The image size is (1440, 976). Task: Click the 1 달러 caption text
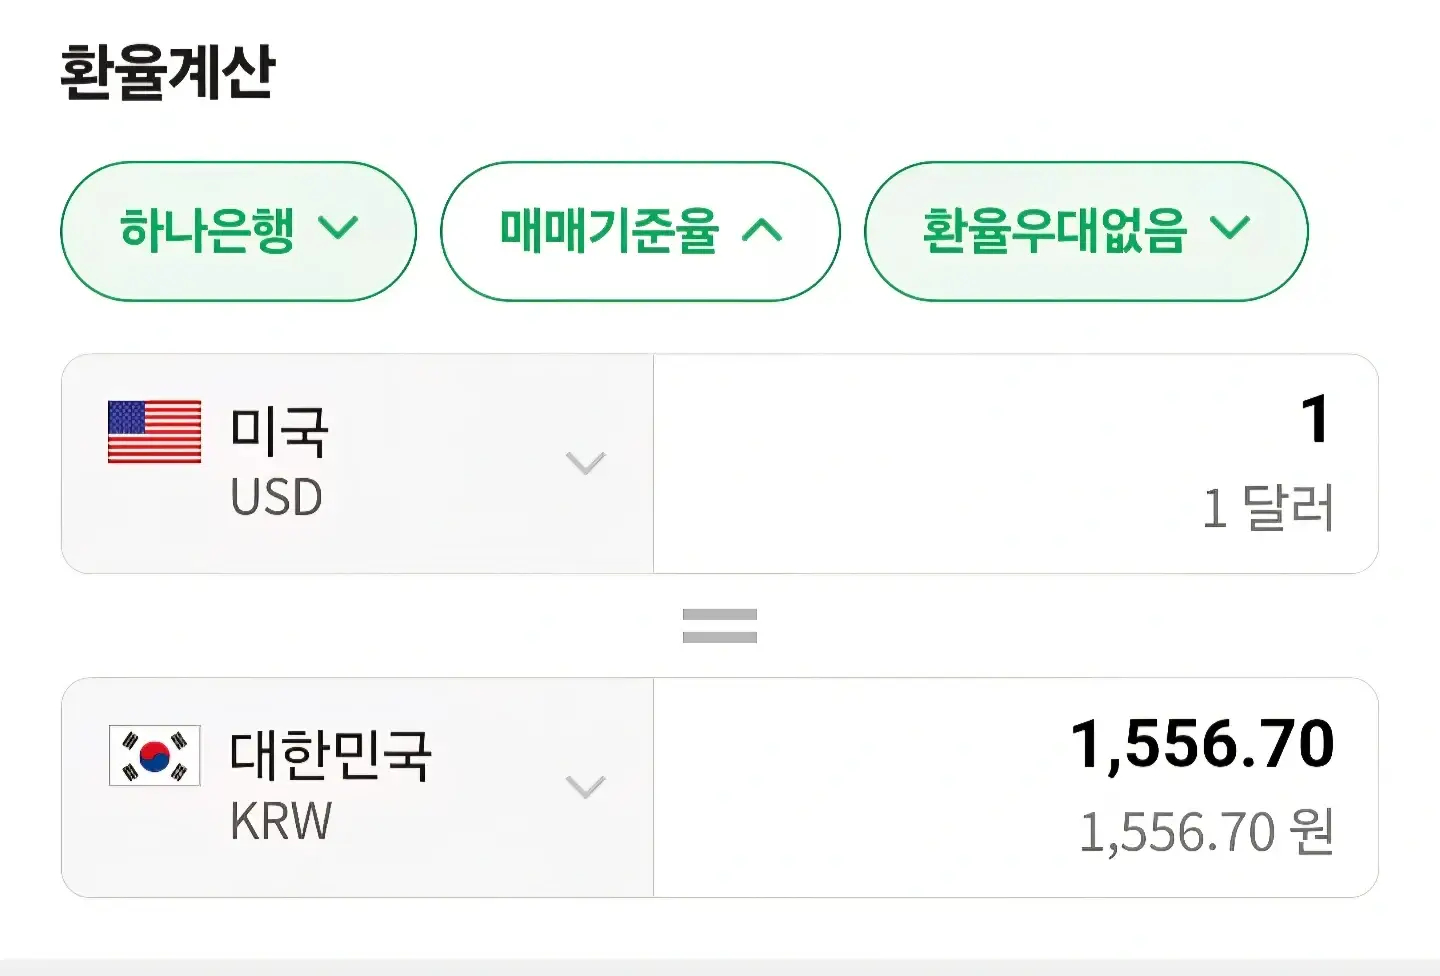point(1268,508)
